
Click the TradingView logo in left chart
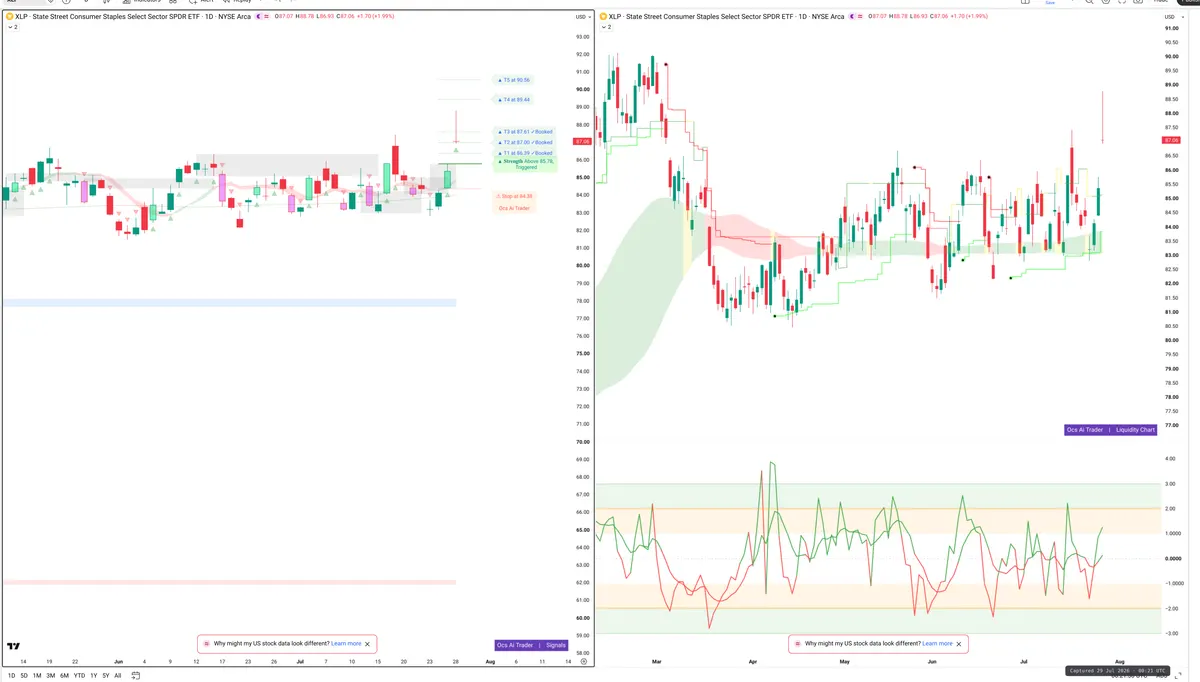click(x=14, y=646)
